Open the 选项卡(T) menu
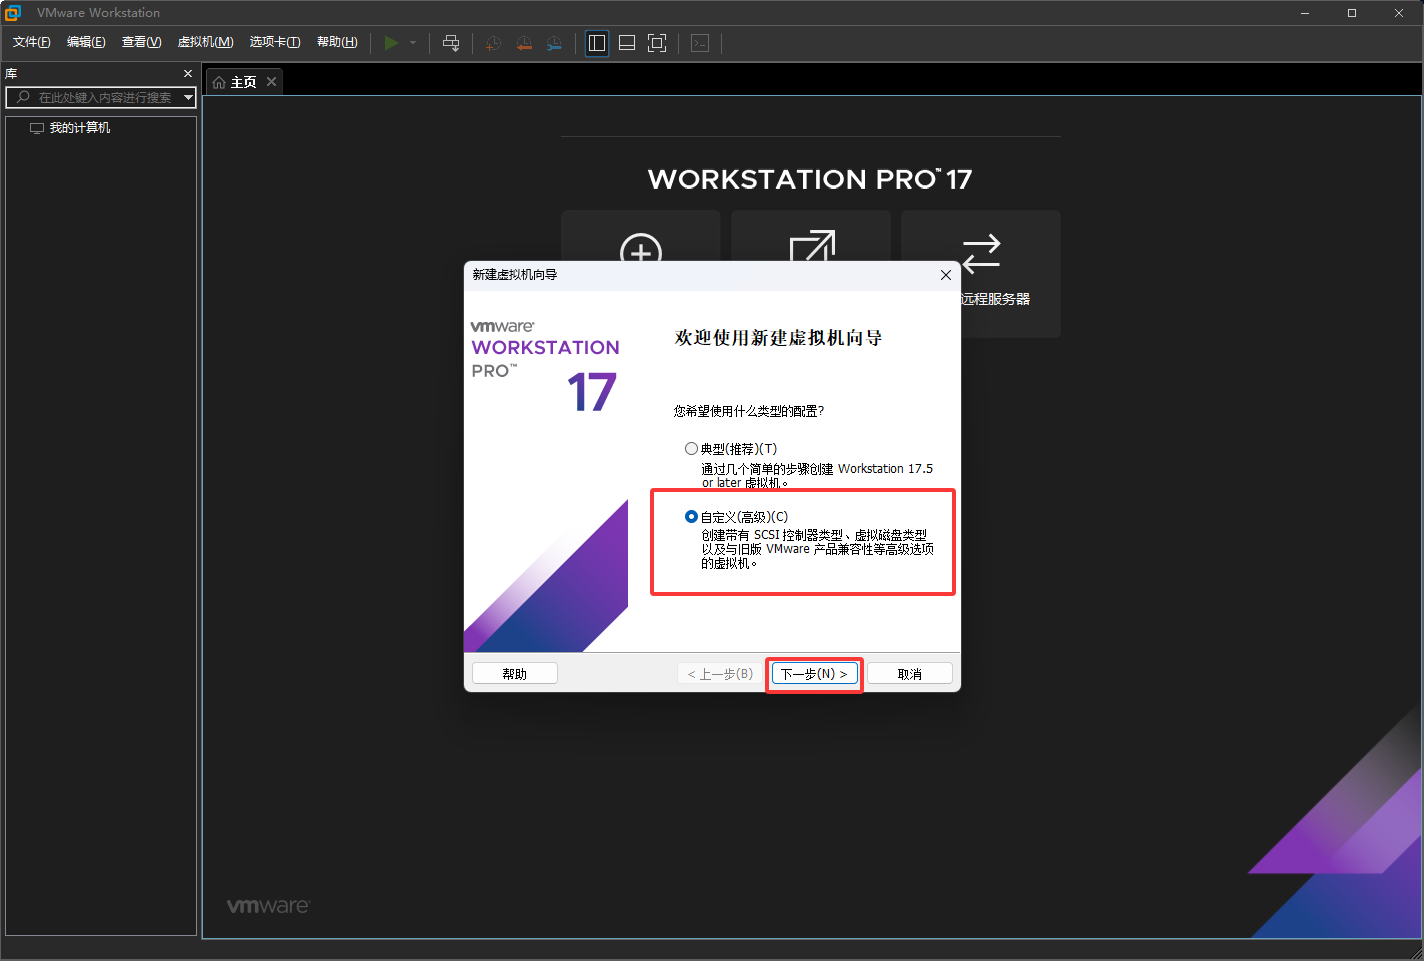This screenshot has height=961, width=1424. tap(275, 42)
